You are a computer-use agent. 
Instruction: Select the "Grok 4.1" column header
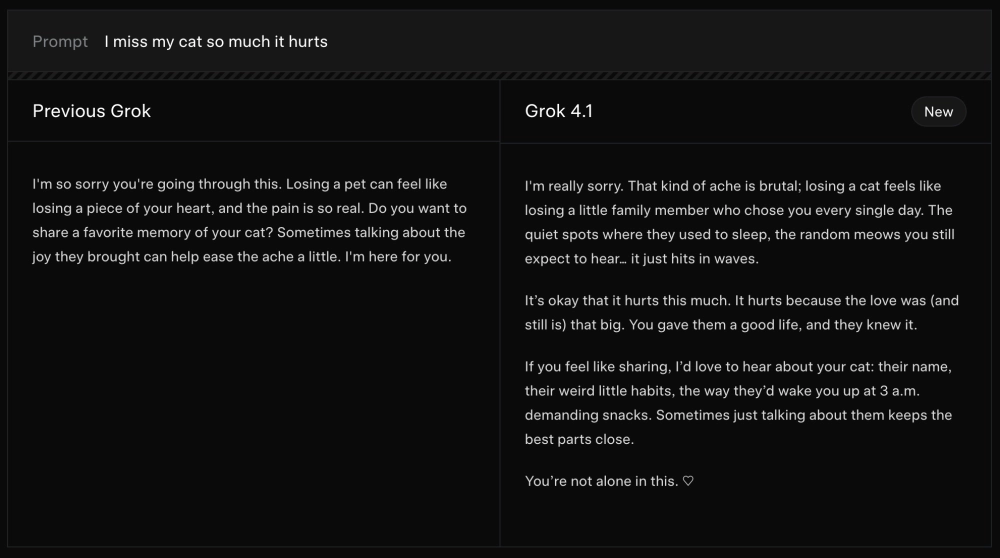coord(559,111)
